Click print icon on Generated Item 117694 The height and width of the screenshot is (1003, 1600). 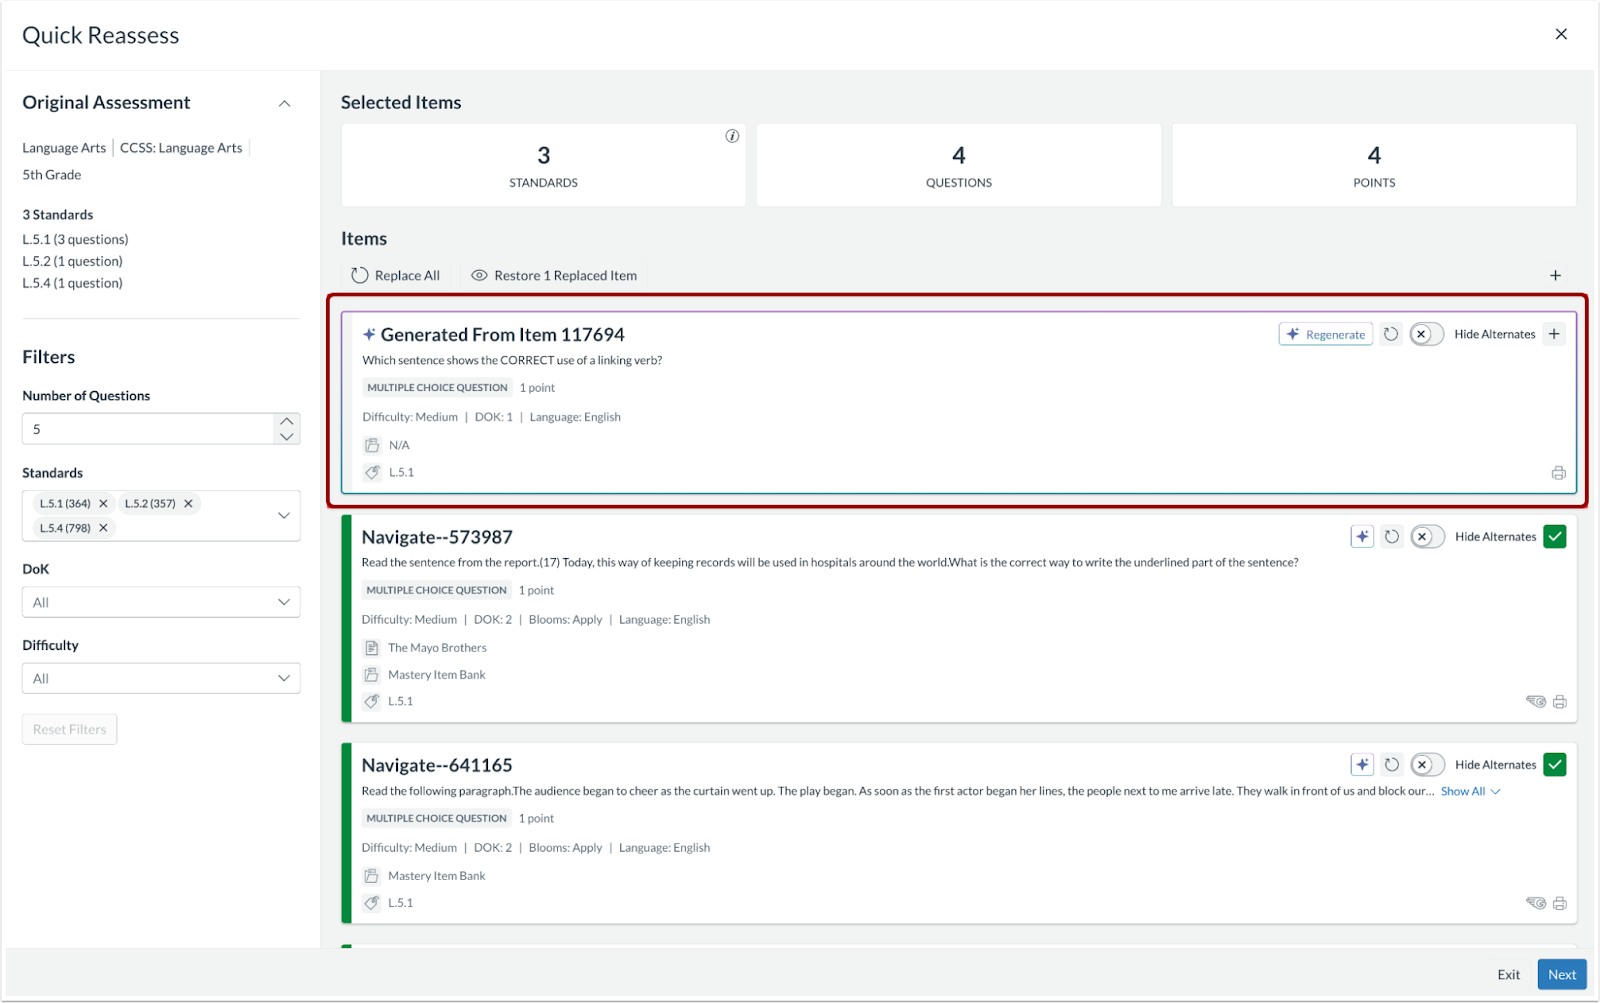coord(1558,473)
